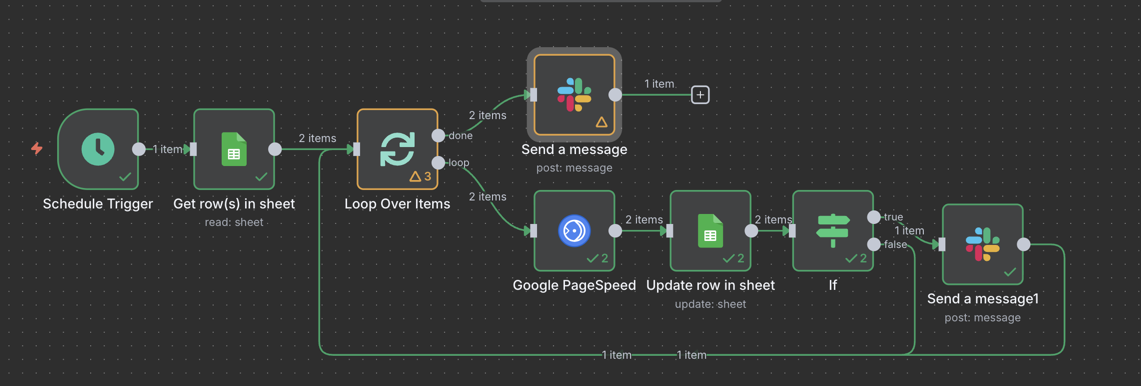Click the If node true output
The width and height of the screenshot is (1141, 386).
coord(874,217)
